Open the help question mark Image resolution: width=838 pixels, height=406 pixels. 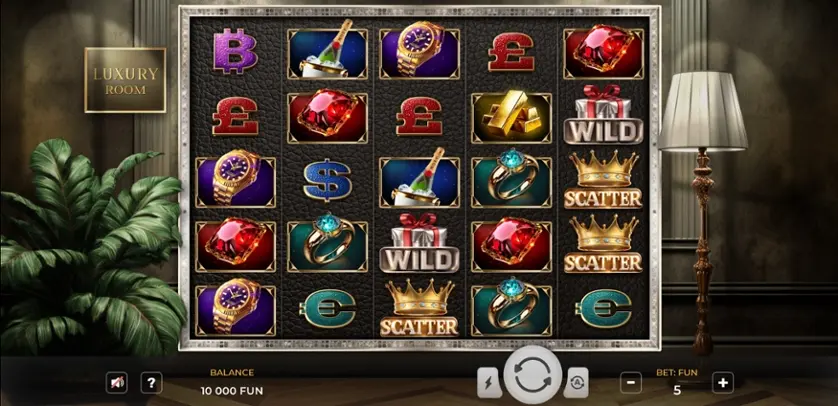tap(151, 382)
